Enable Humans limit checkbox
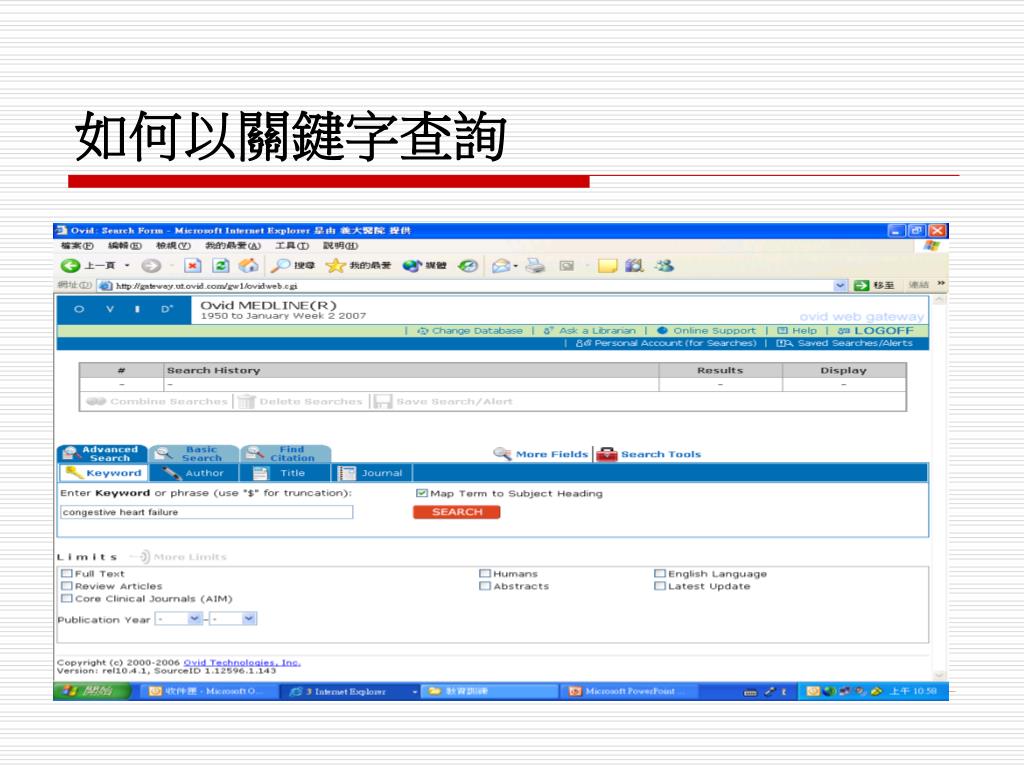Viewport: 1024px width, 768px height. coord(485,573)
